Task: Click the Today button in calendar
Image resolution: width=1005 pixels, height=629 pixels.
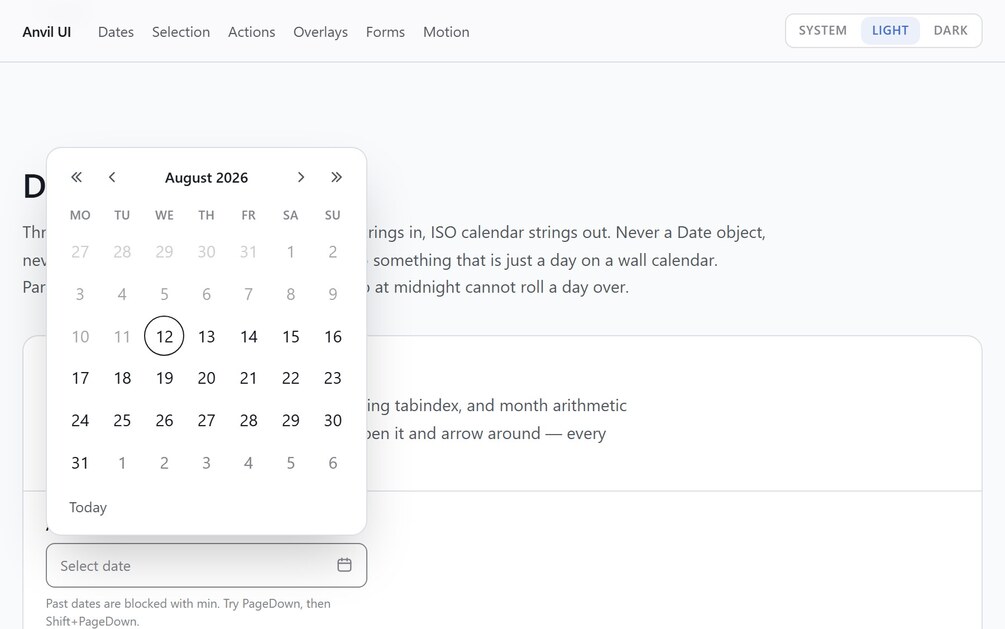Action: pyautogui.click(x=88, y=507)
